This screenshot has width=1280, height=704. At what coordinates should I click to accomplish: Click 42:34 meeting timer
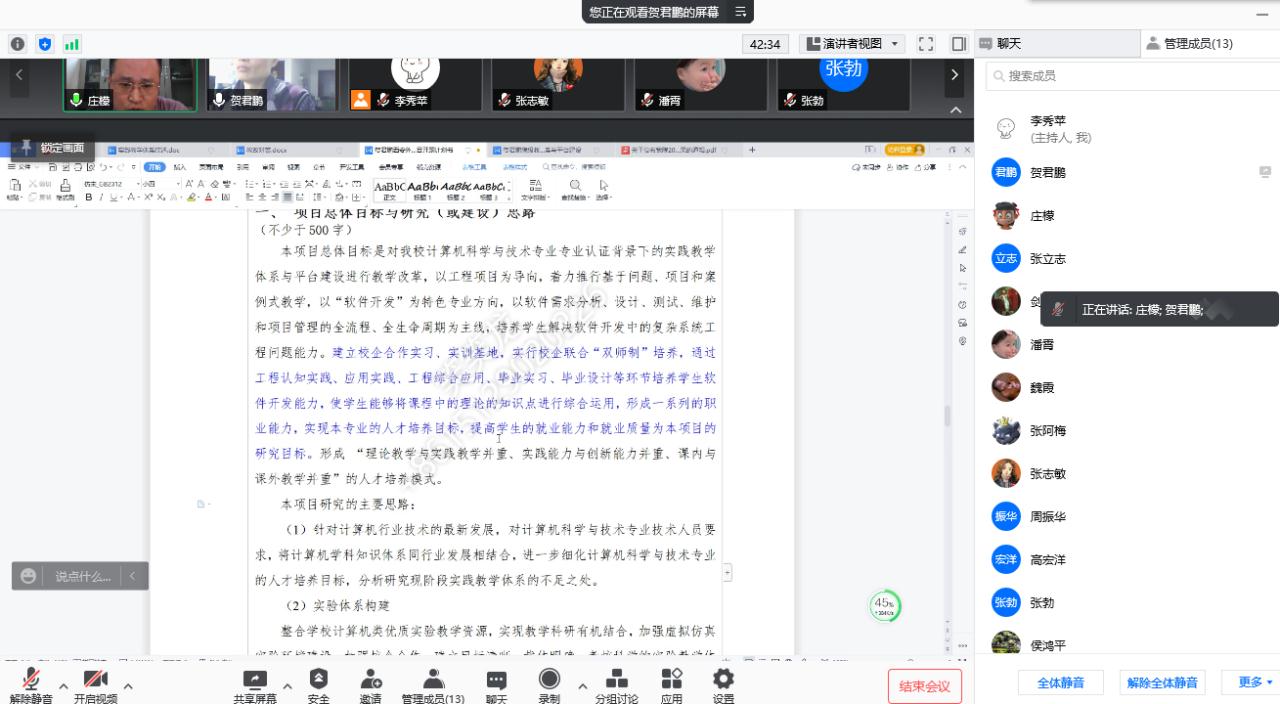pyautogui.click(x=765, y=44)
